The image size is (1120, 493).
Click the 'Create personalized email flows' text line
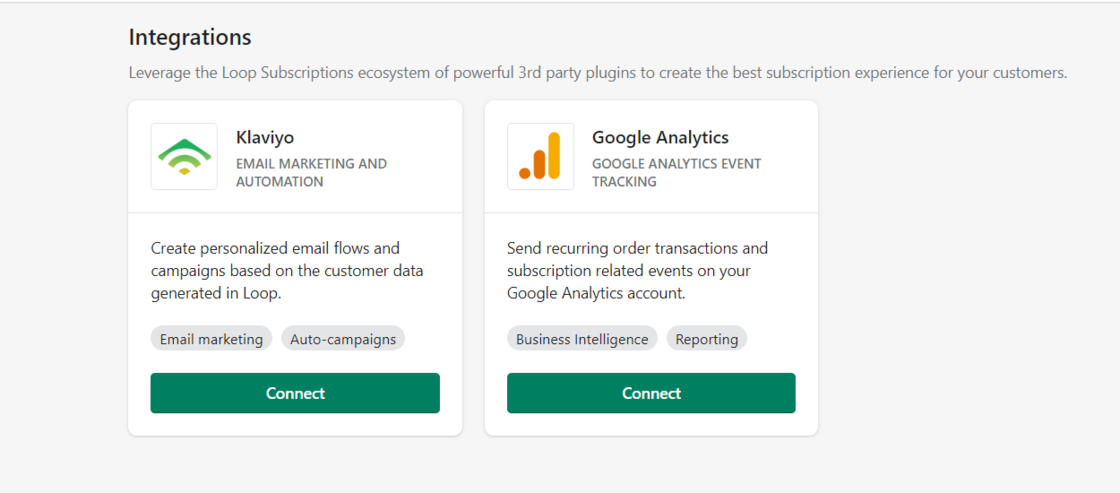[275, 248]
